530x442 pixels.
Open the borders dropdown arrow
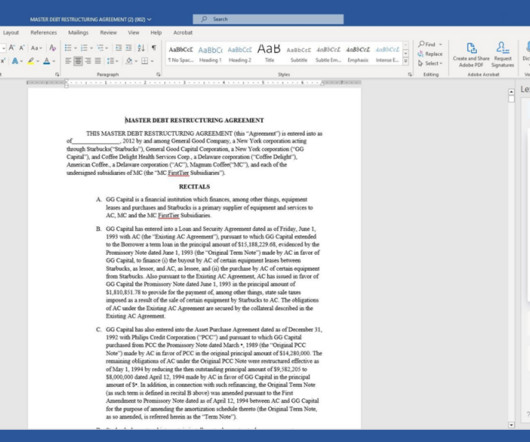point(152,62)
